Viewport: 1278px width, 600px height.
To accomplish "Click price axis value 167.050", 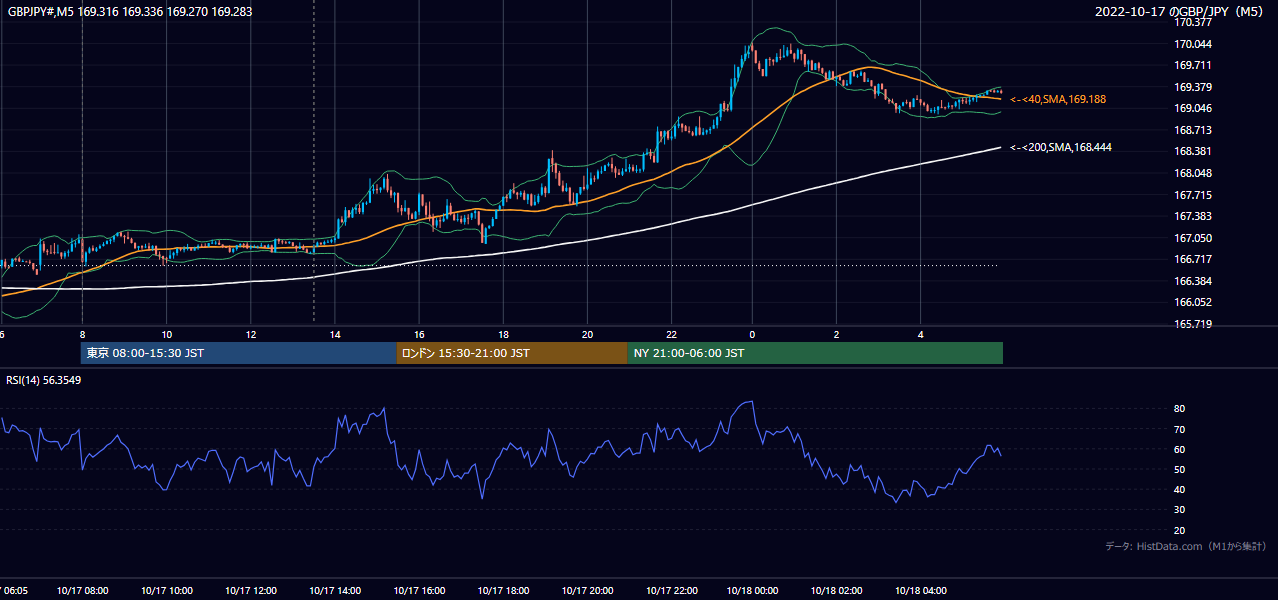I will coord(1193,238).
